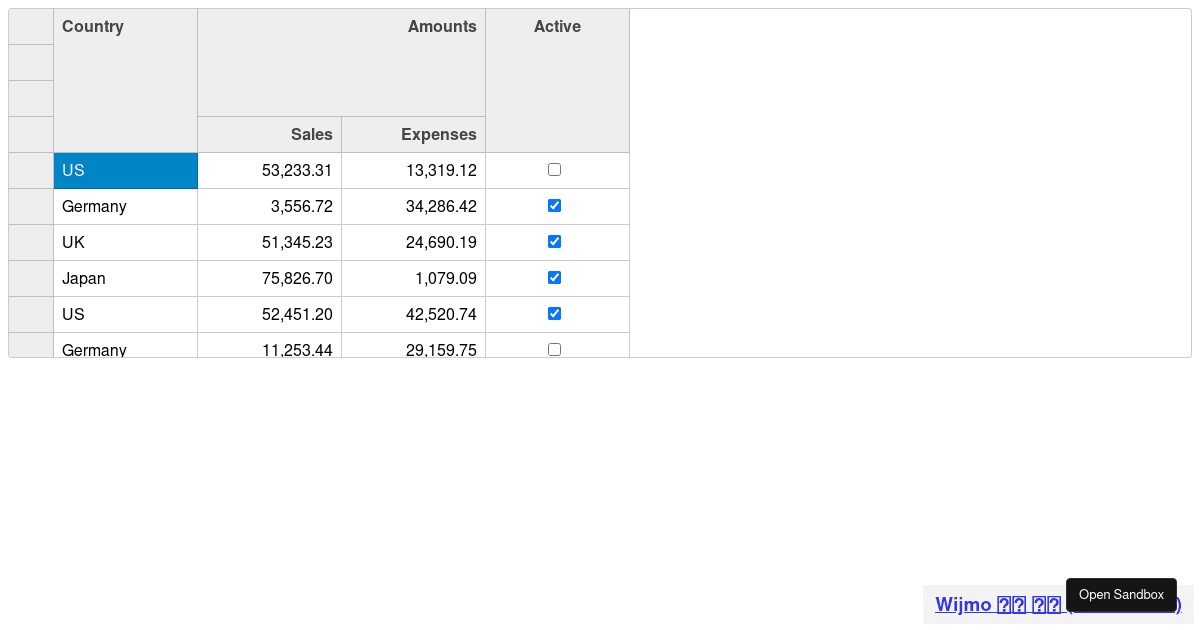1200x630 pixels.
Task: Toggle Active checkbox for US 52,451.20 row
Action: point(554,314)
